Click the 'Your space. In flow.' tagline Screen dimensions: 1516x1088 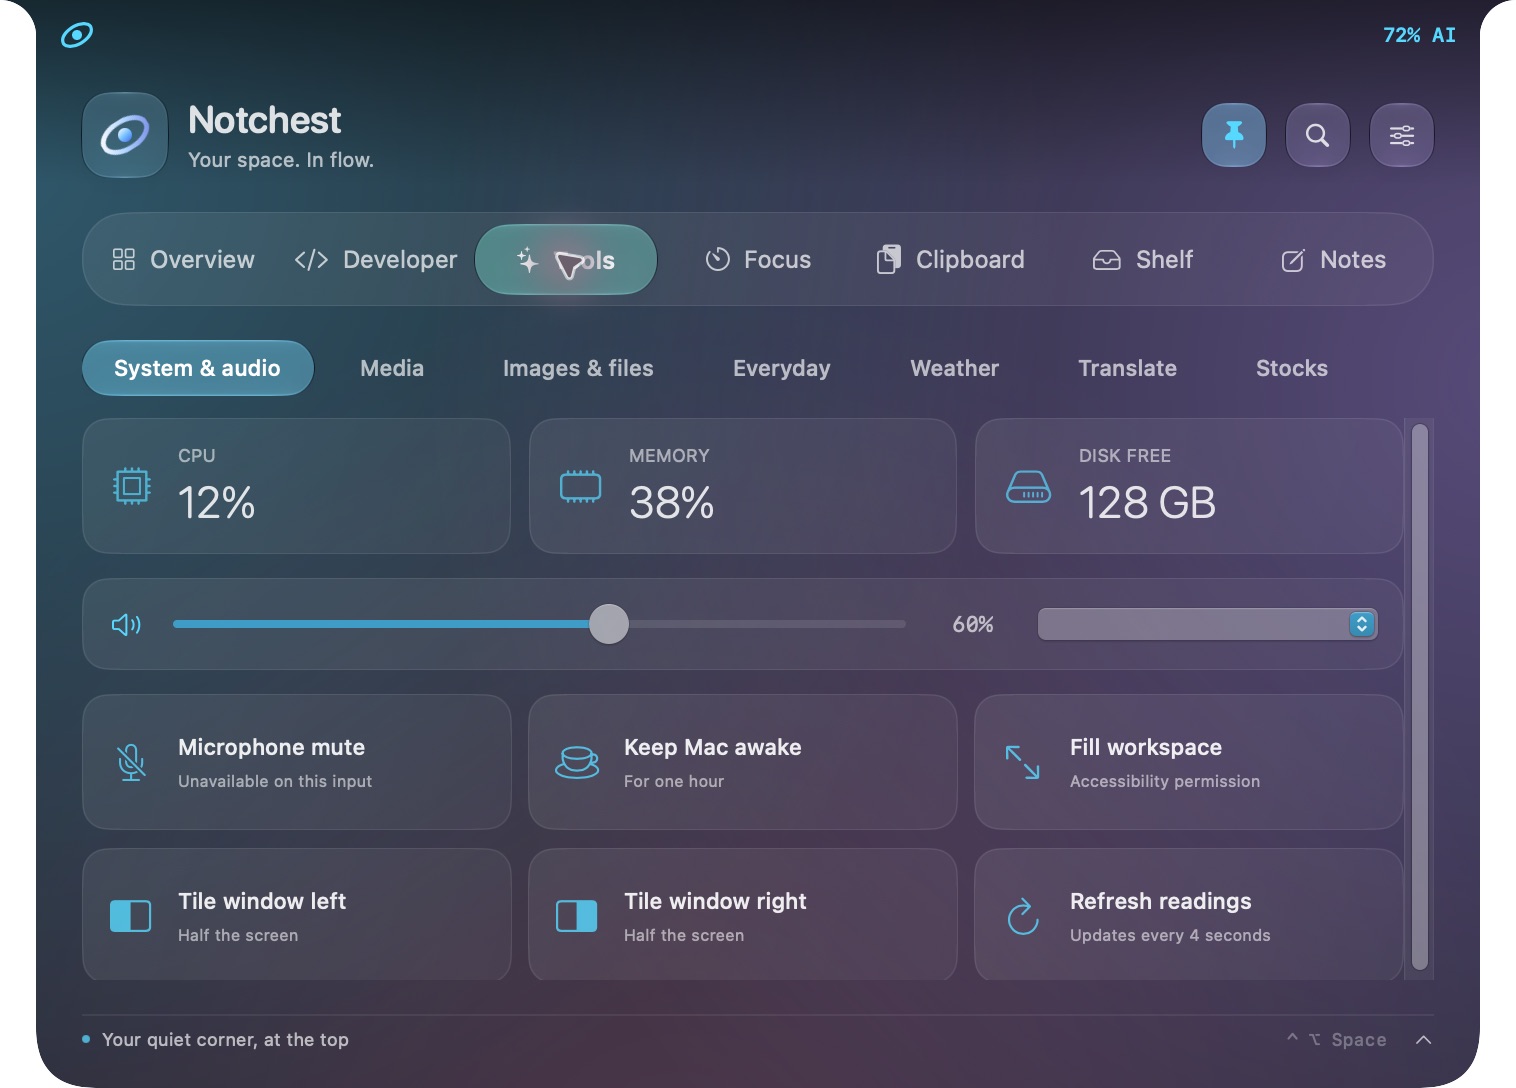pyautogui.click(x=281, y=160)
